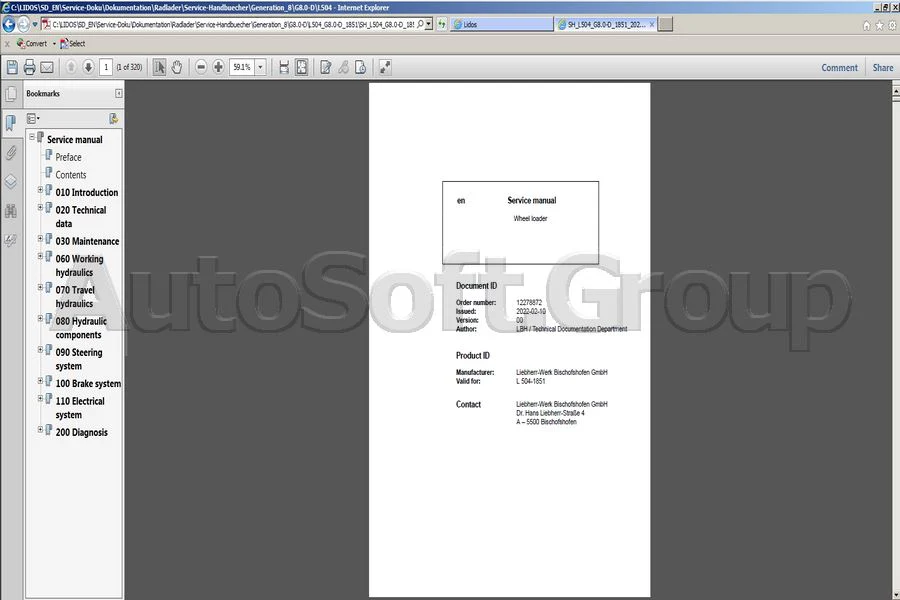This screenshot has width=900, height=600.
Task: Open the Preface bookmark
Action: click(67, 157)
